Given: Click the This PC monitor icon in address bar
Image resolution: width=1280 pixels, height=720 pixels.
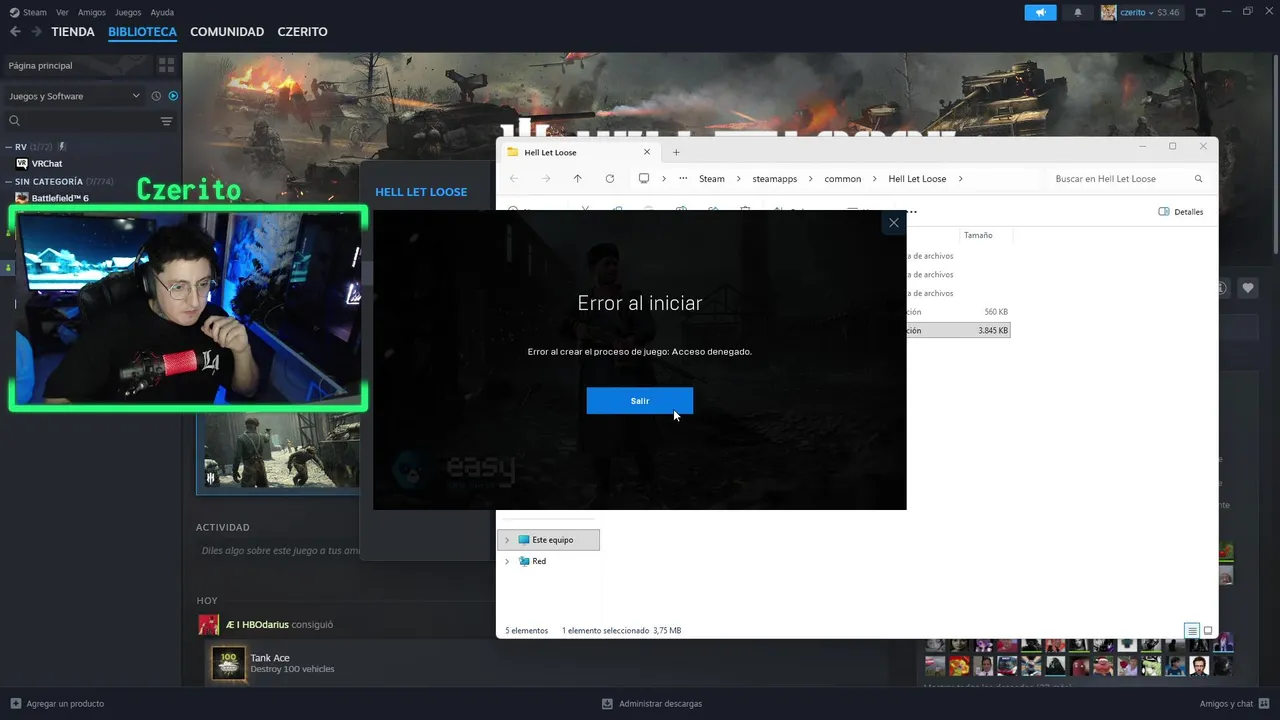Looking at the screenshot, I should [x=644, y=179].
